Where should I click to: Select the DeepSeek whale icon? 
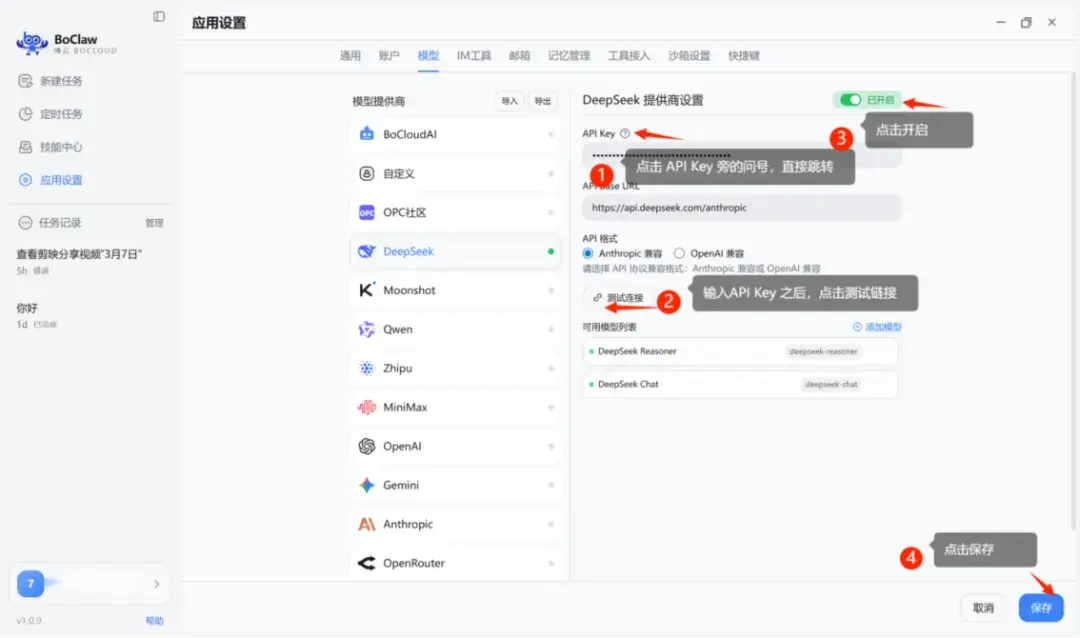(x=366, y=251)
